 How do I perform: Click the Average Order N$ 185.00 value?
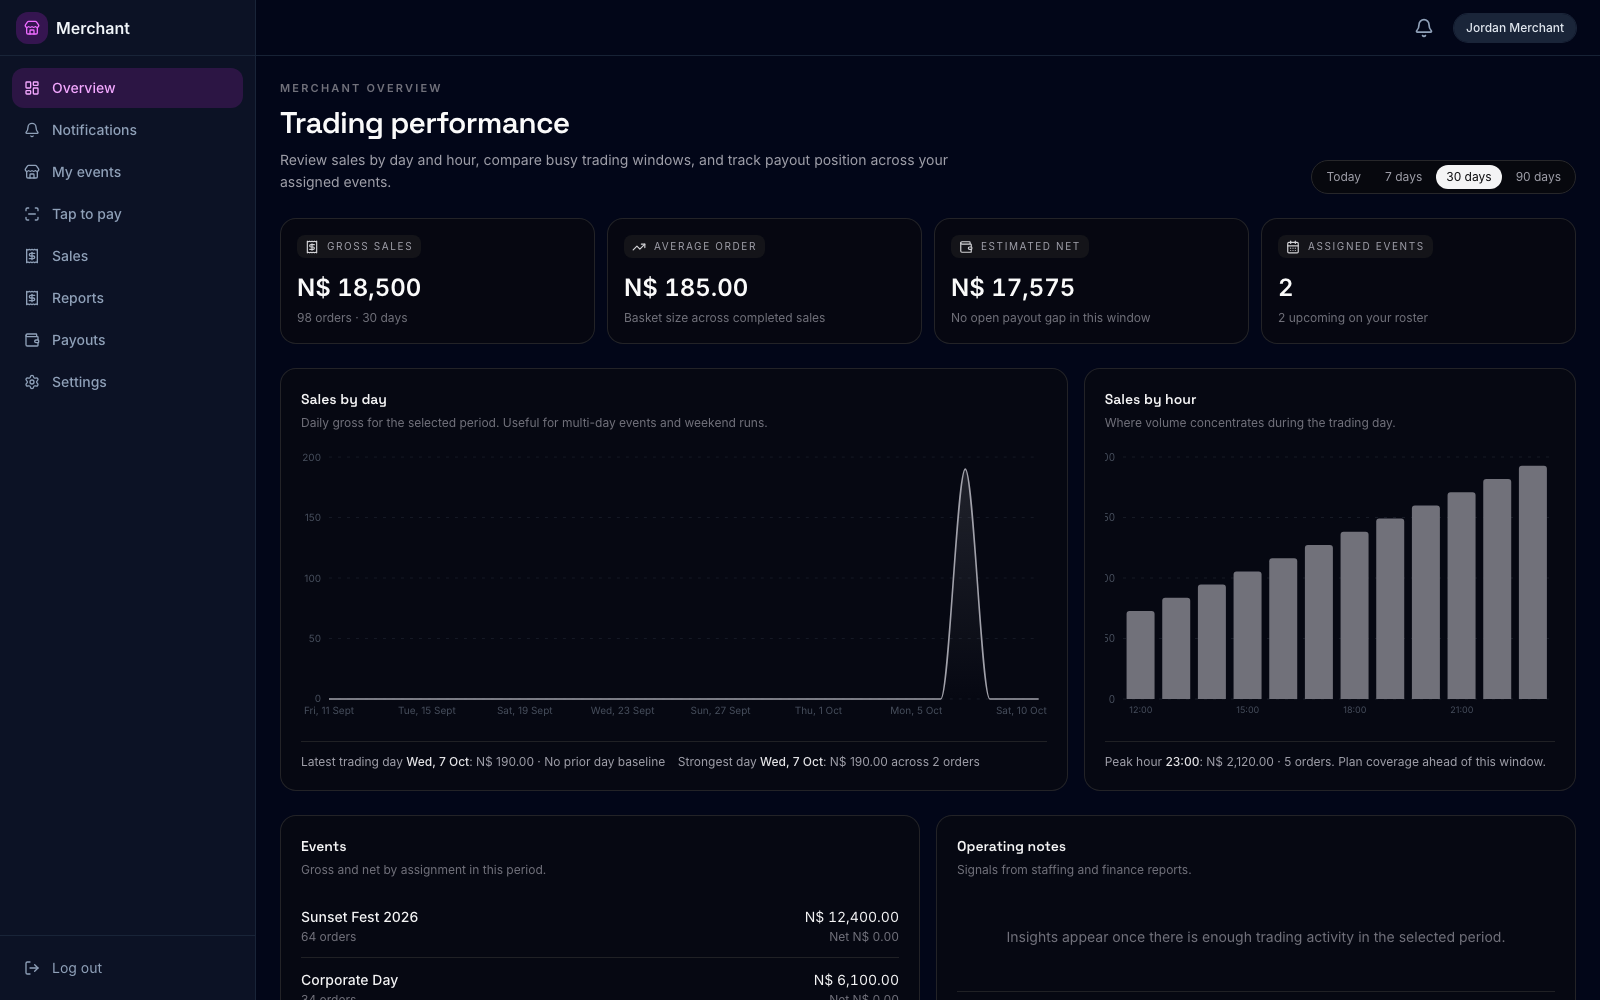[686, 288]
